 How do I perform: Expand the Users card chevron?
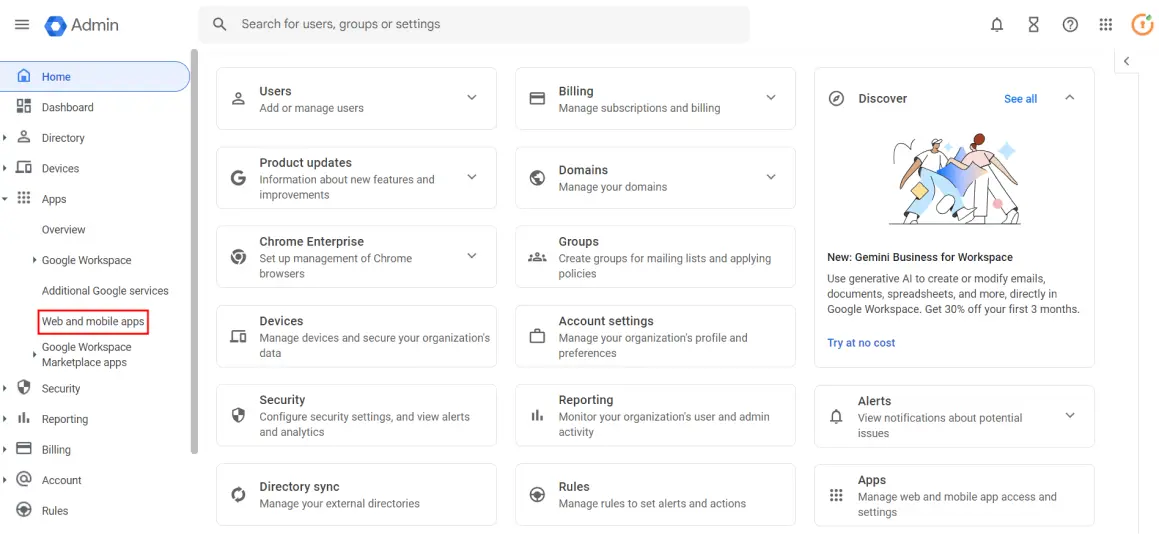click(472, 98)
